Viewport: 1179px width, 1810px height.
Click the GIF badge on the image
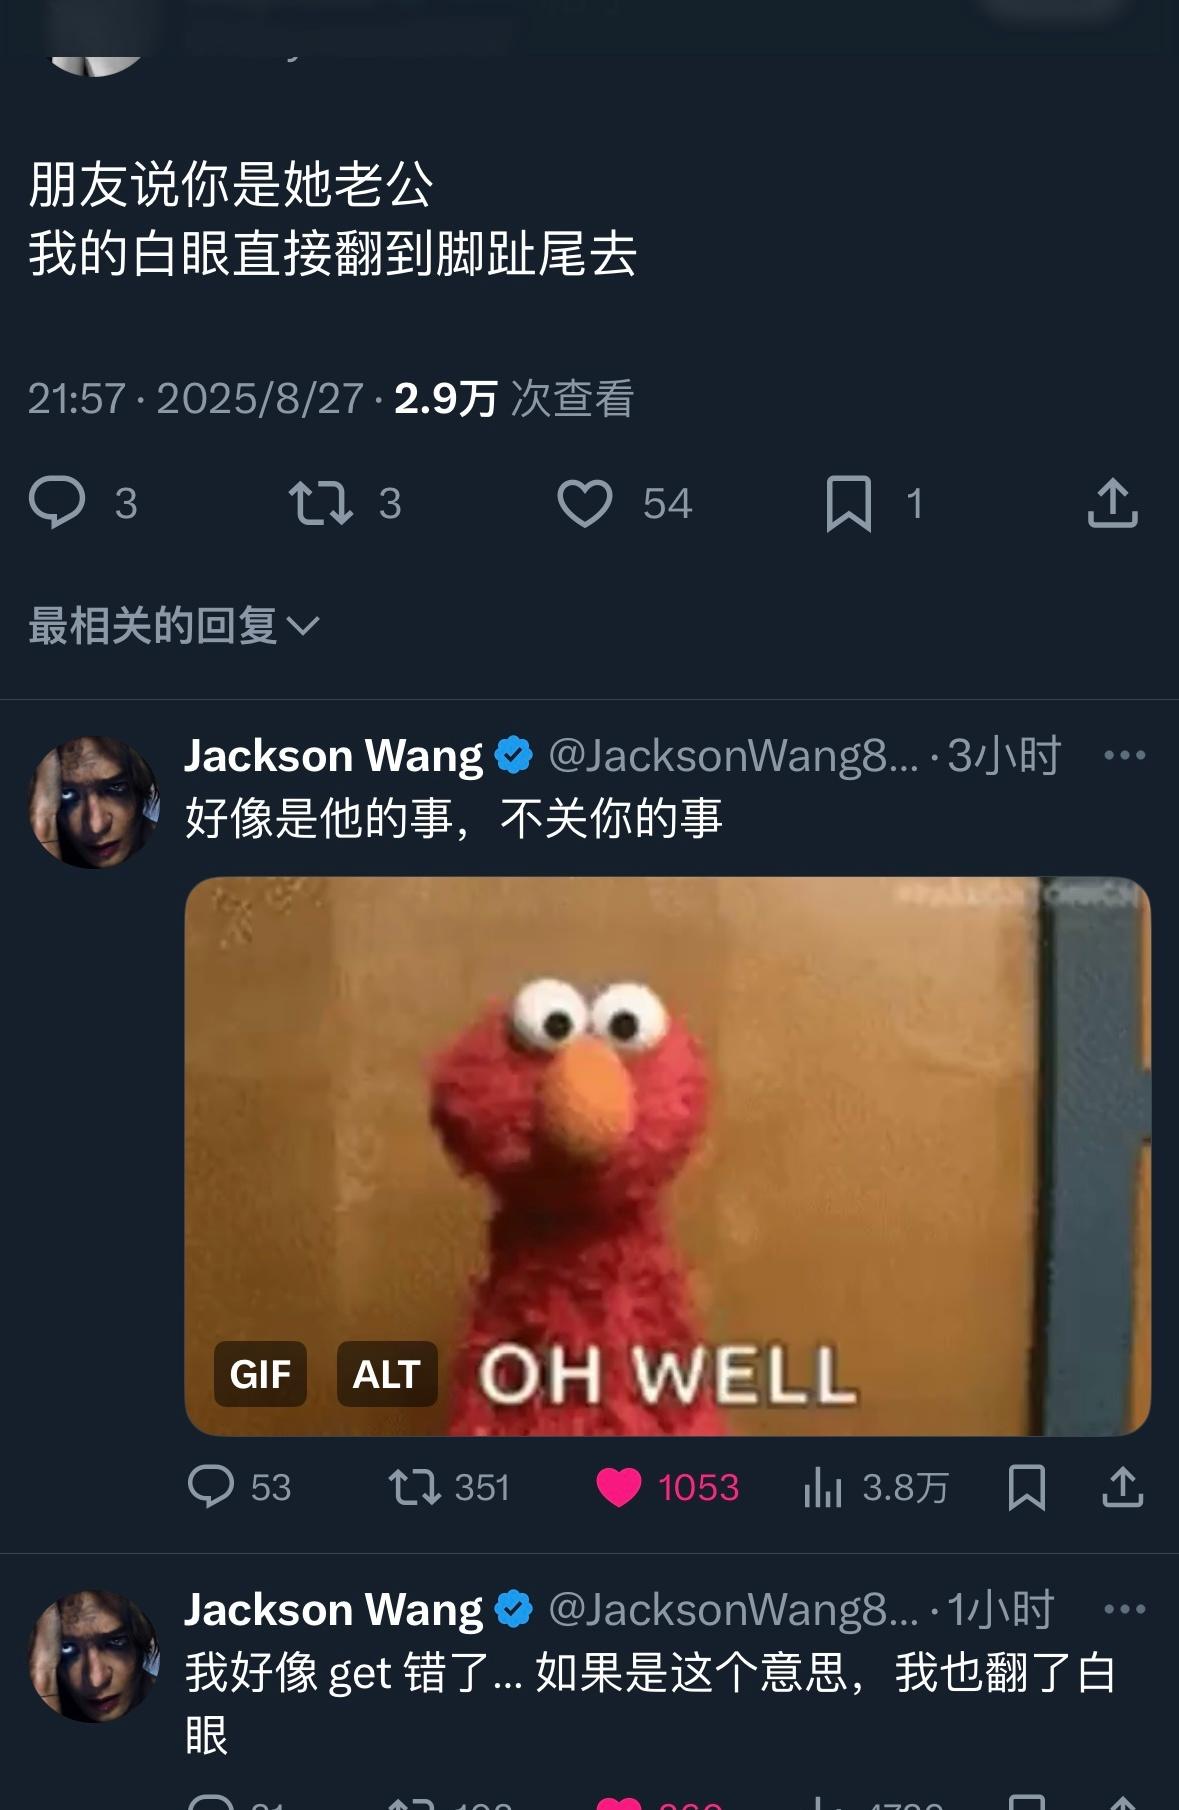260,1374
